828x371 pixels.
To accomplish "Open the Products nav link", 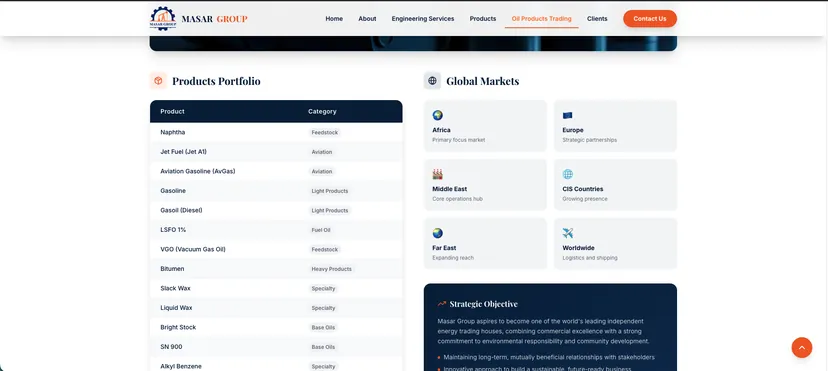I will click(483, 18).
